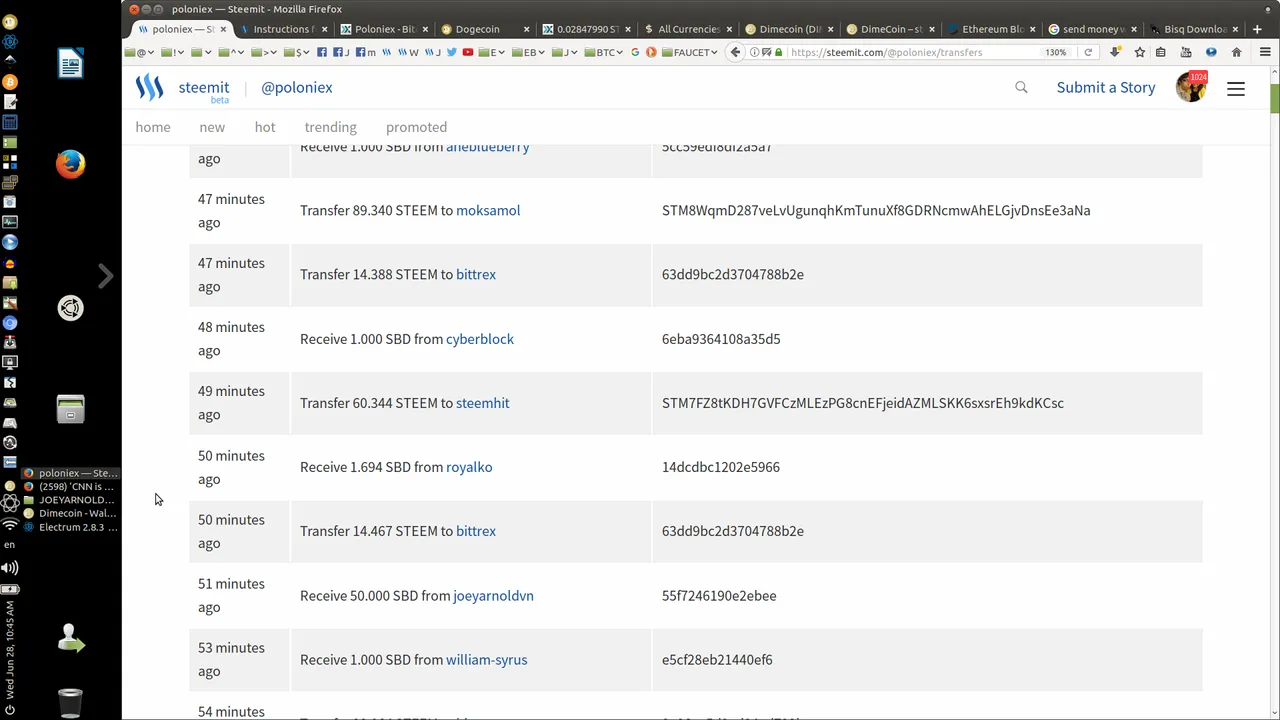Select the 'promoted' navigation item
The height and width of the screenshot is (720, 1280).
(x=416, y=127)
